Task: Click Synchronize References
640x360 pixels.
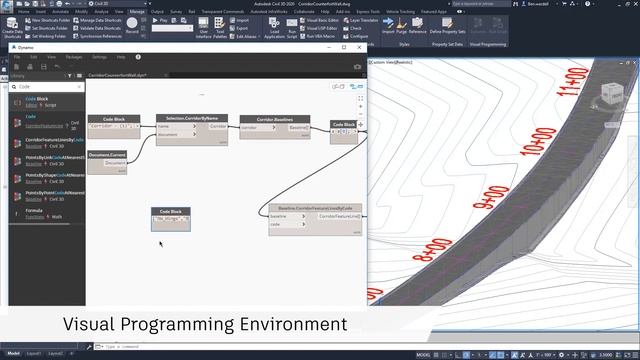Action: [97, 36]
